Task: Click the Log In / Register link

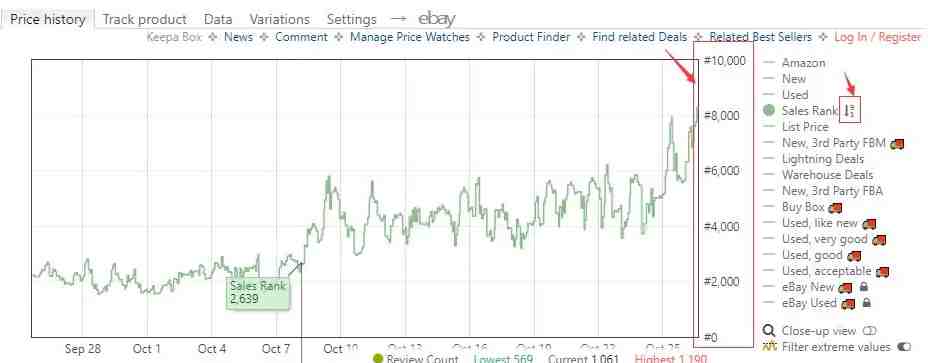Action: coord(877,37)
